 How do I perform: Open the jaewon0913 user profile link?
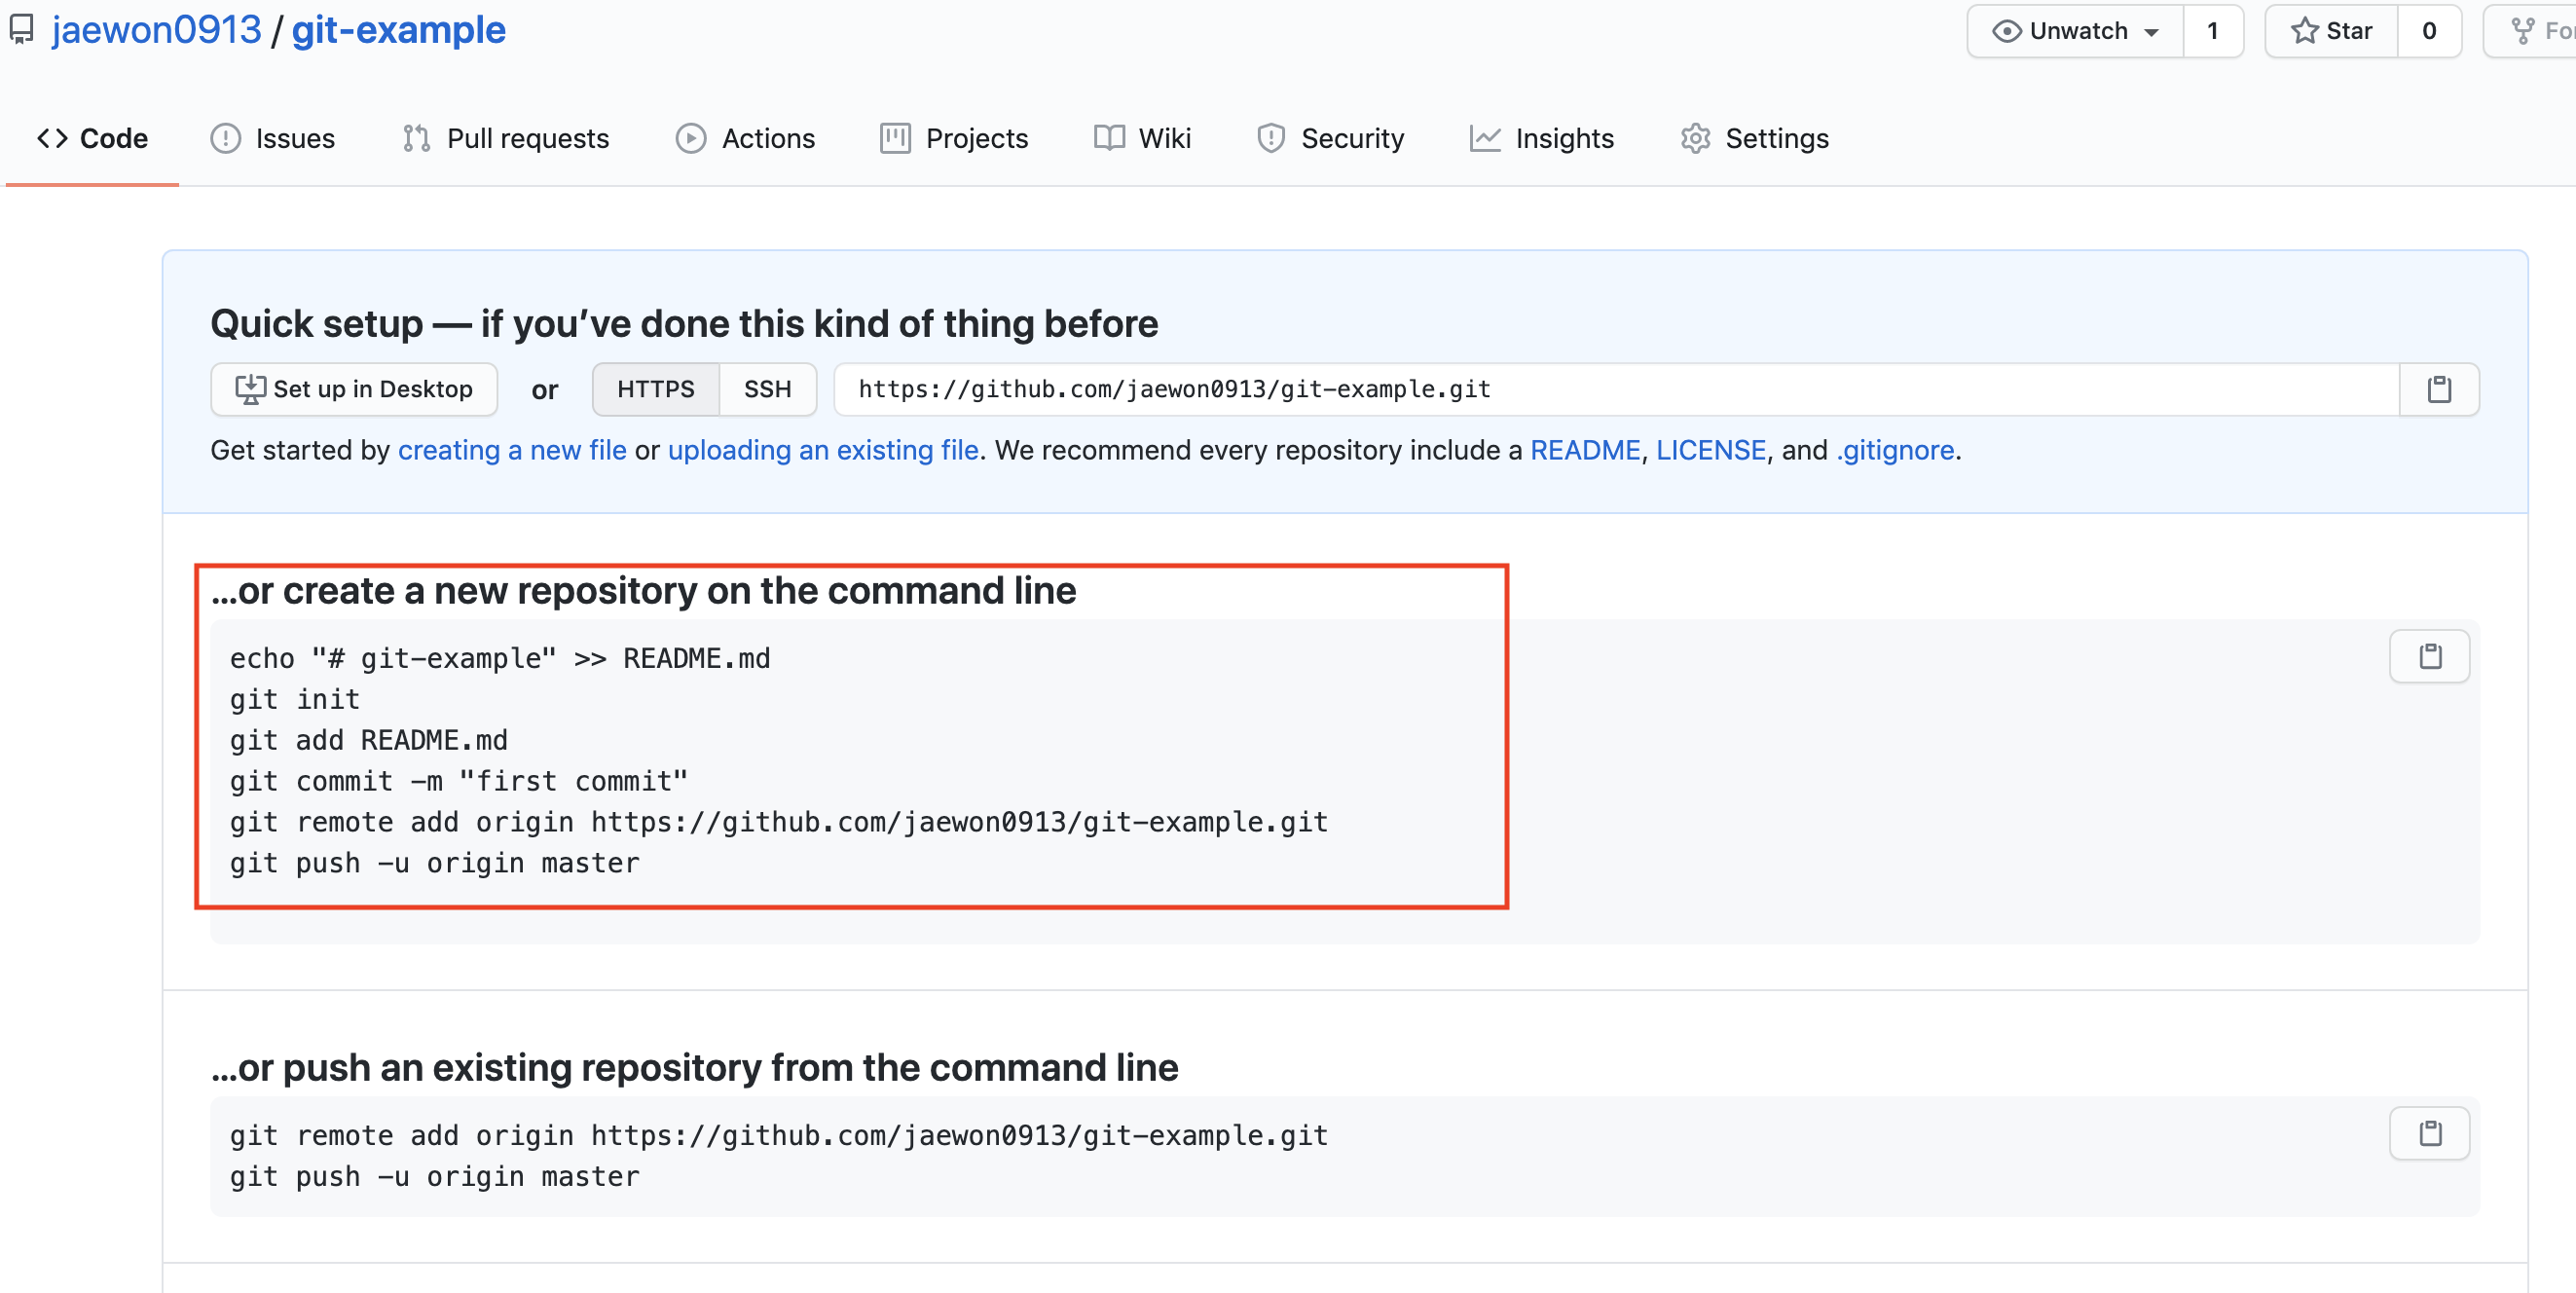(156, 30)
